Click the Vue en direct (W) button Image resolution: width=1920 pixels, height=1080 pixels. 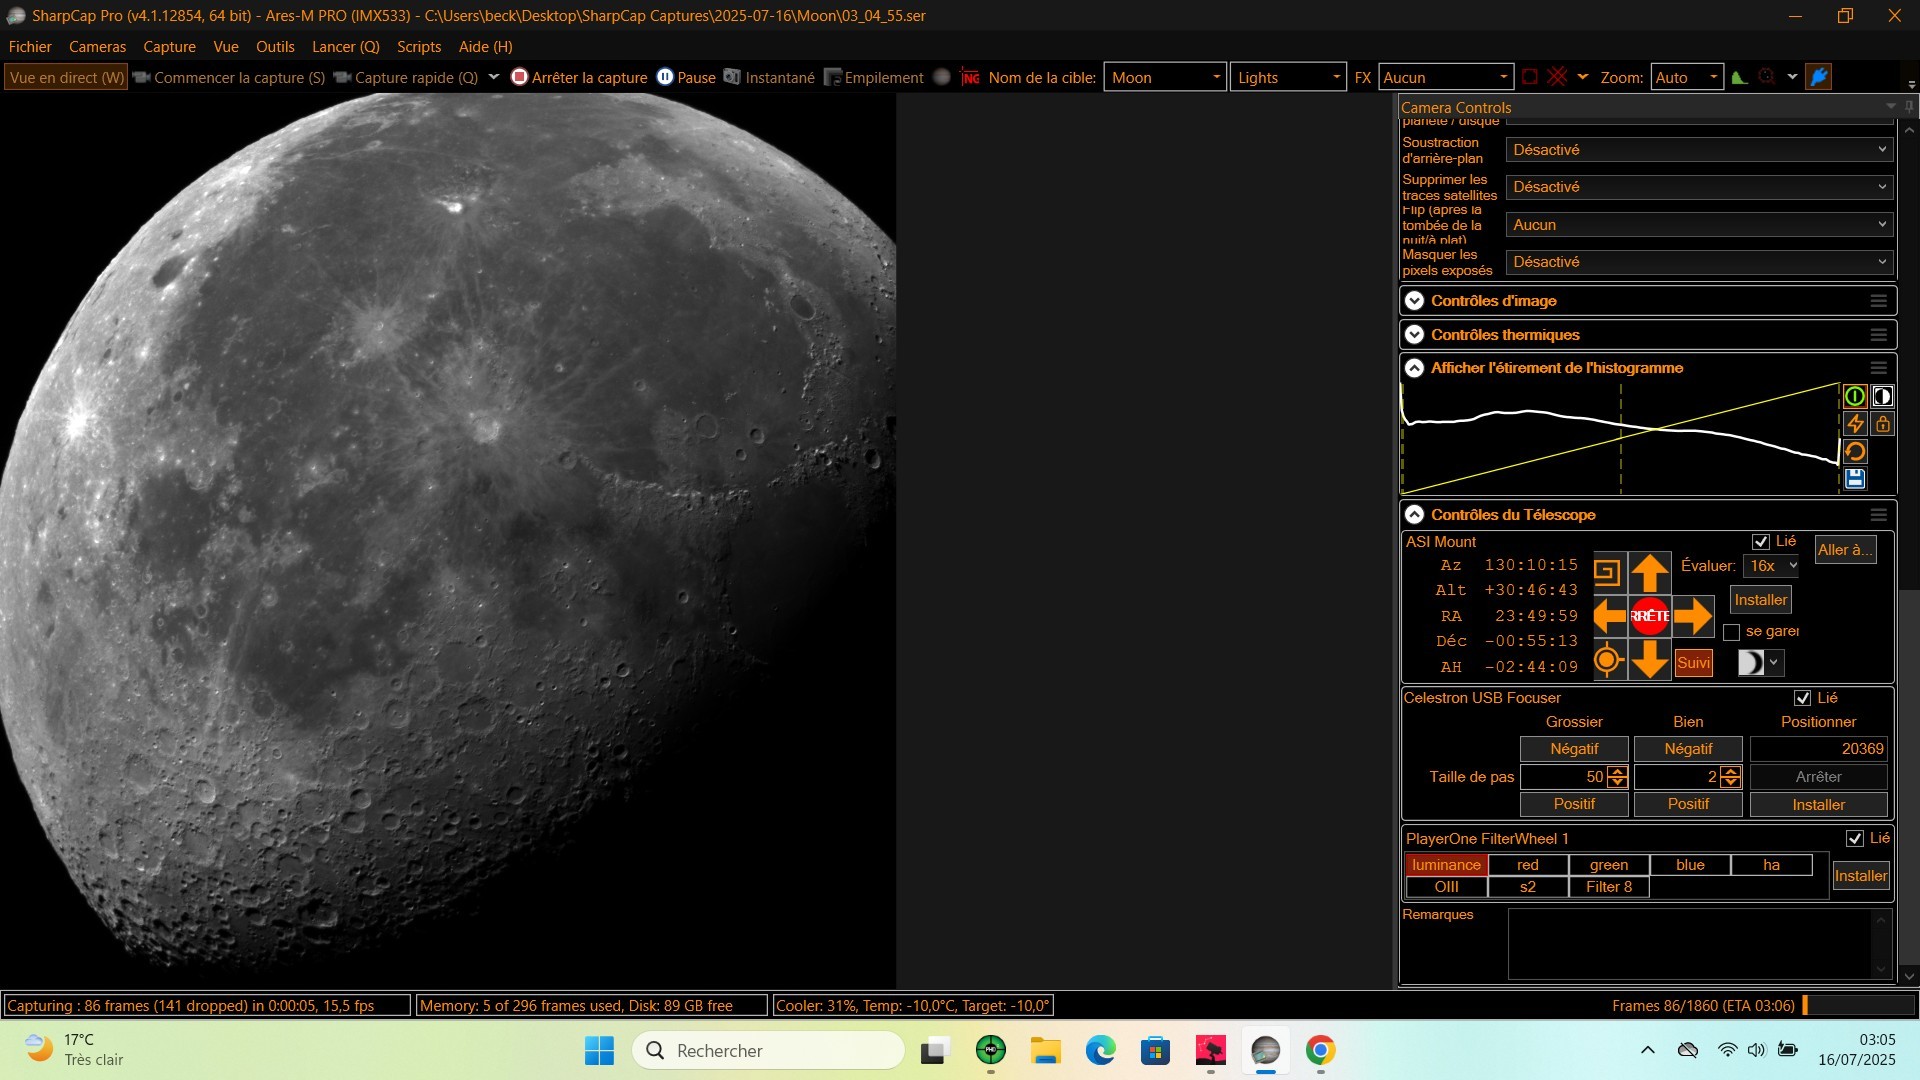click(66, 77)
